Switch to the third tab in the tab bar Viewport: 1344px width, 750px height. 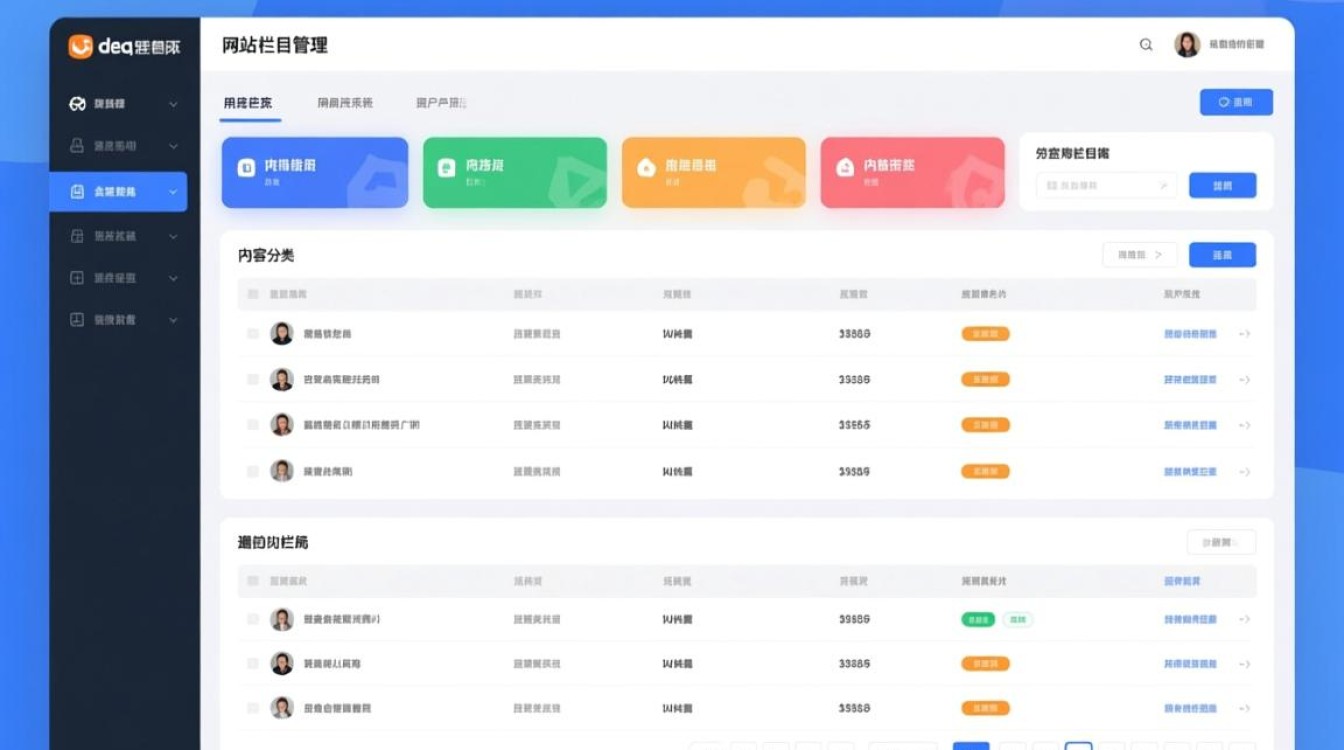pos(441,101)
